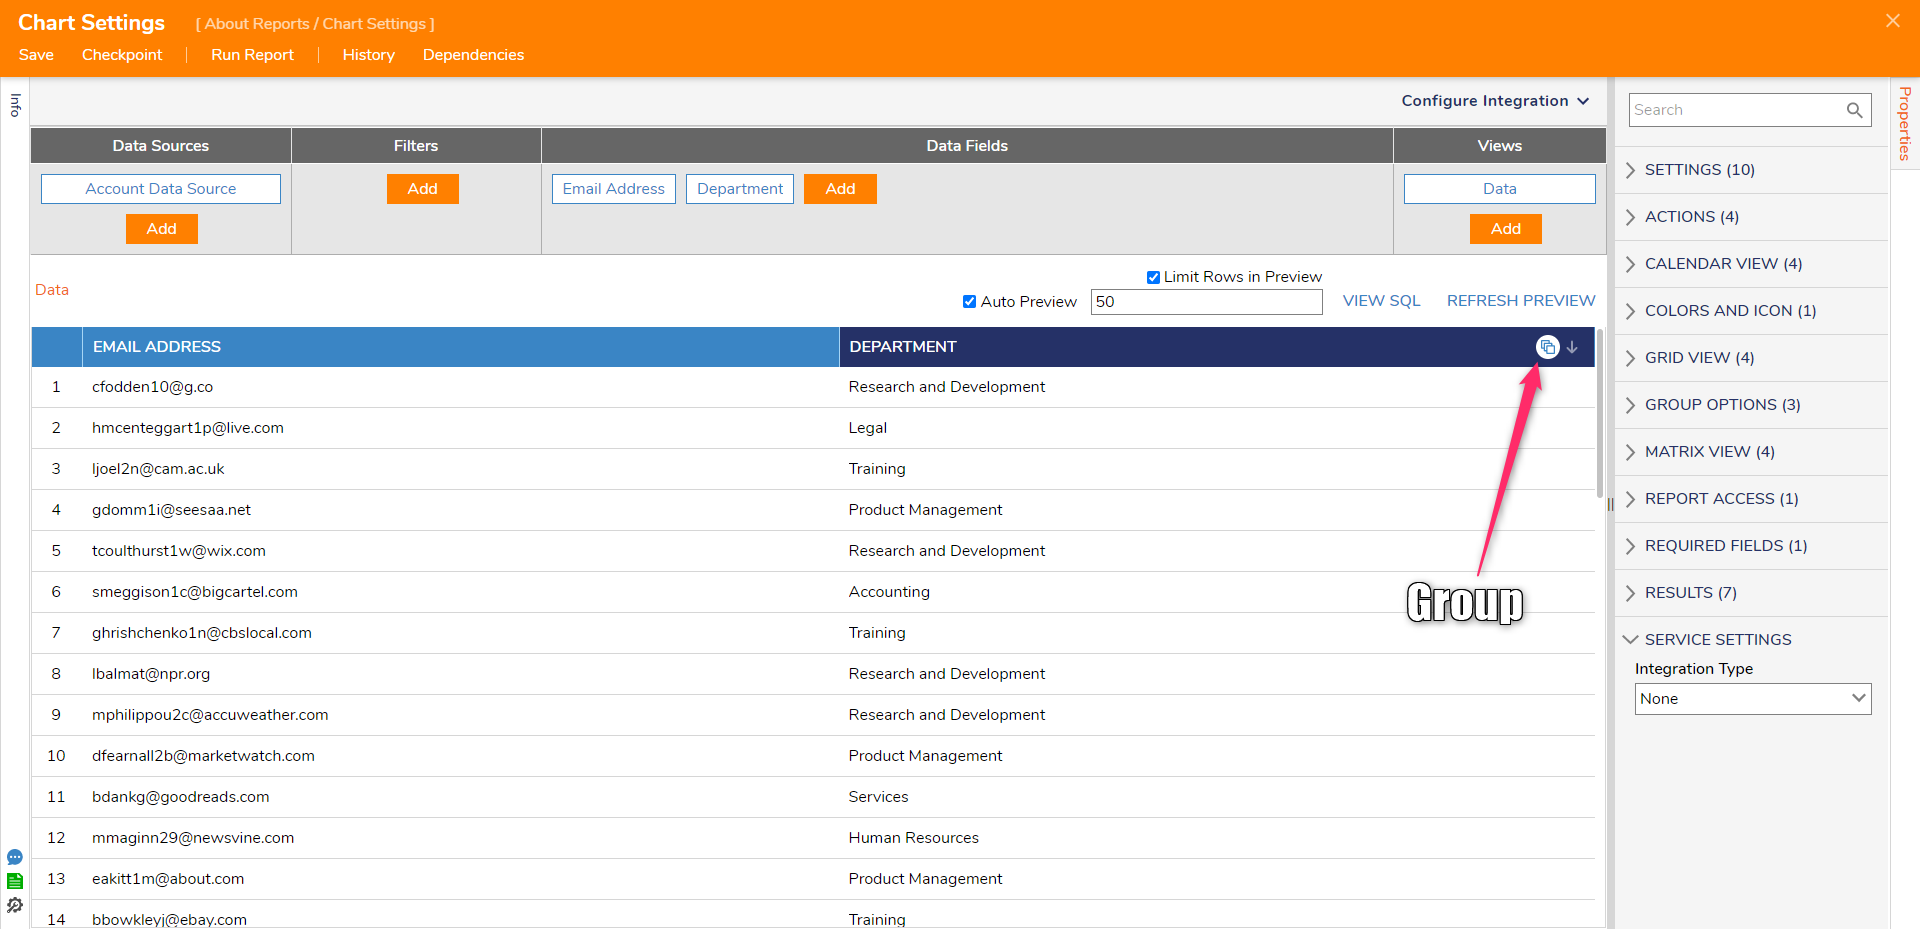
Task: Expand the MATRIX VIEW (4) section
Action: [x=1751, y=452]
